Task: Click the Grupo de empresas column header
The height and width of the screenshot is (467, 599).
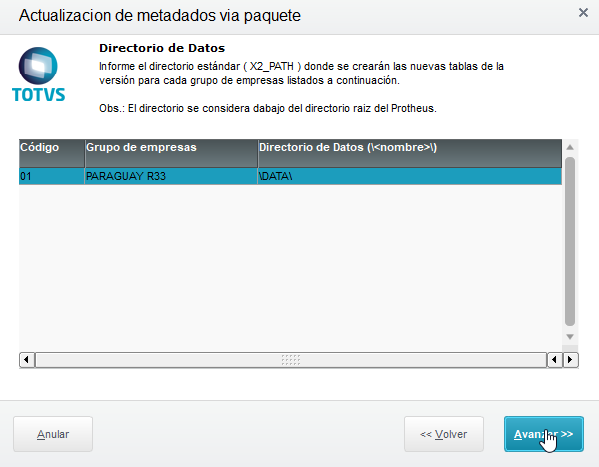Action: click(x=171, y=153)
